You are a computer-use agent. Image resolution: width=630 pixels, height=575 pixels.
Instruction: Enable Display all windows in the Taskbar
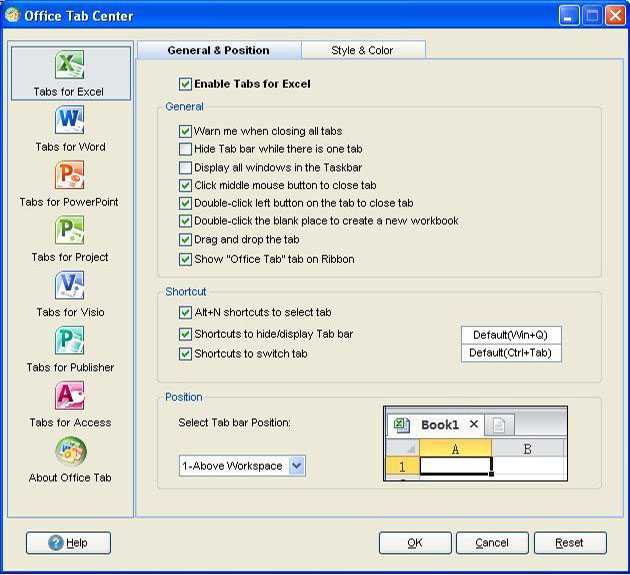185,168
